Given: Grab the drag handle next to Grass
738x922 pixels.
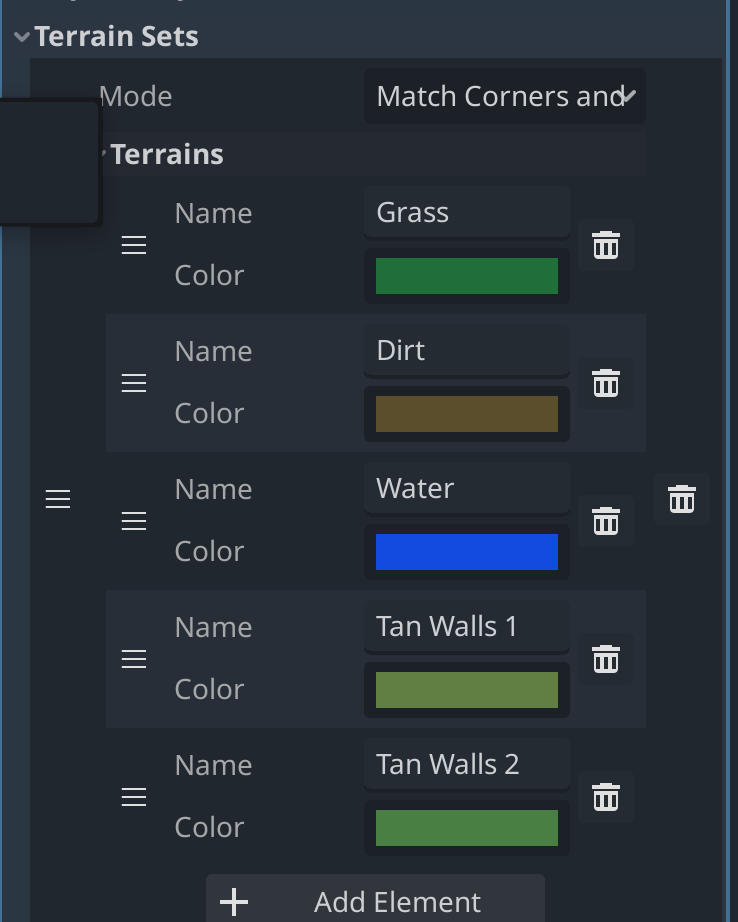Looking at the screenshot, I should pos(134,245).
